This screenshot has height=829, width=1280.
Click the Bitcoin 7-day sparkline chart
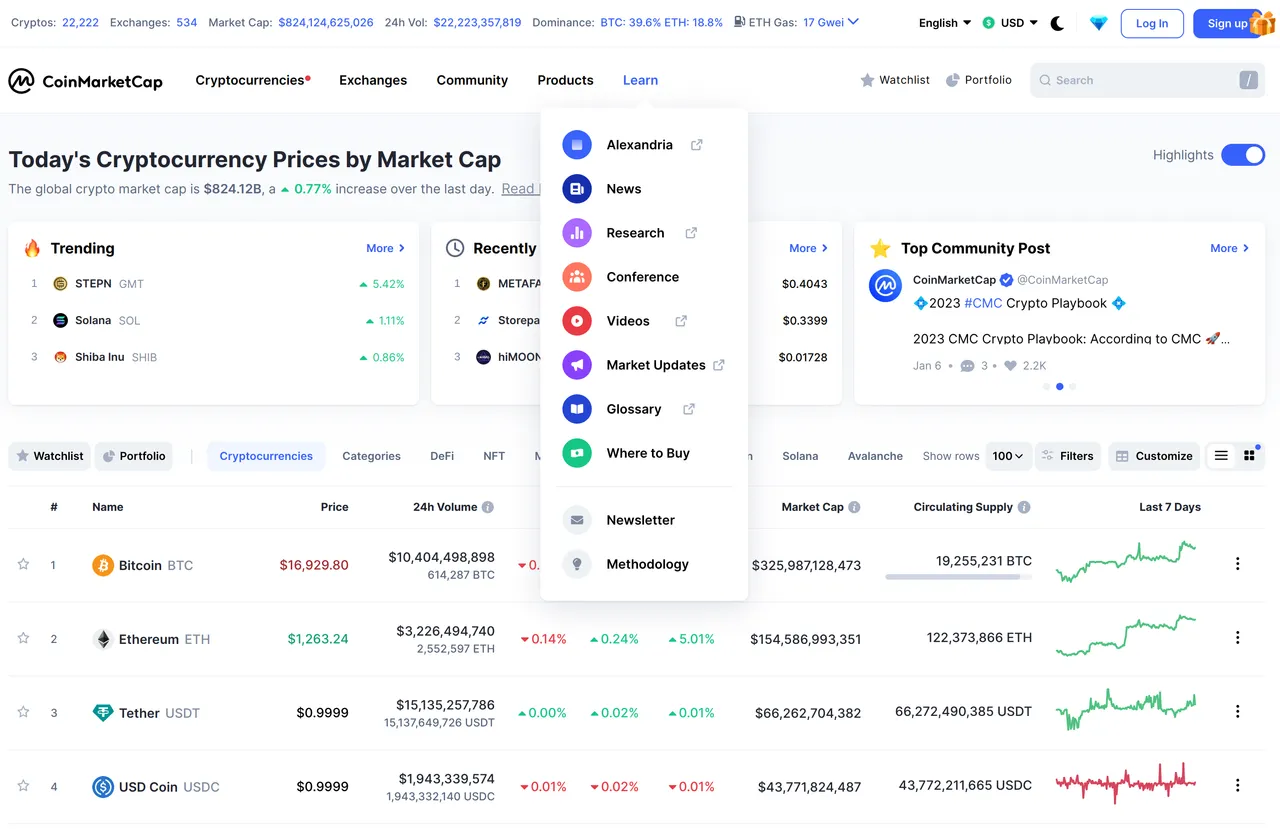point(1126,562)
